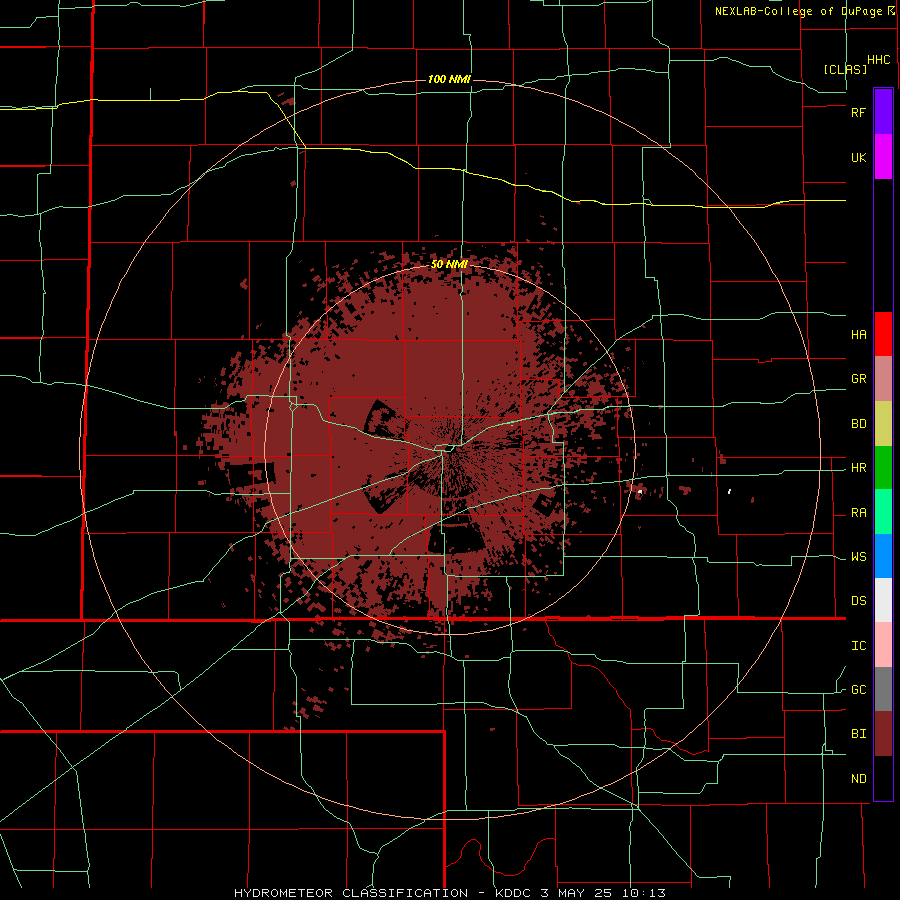Select the IC light pink swatch
The image size is (900, 900).
(883, 645)
